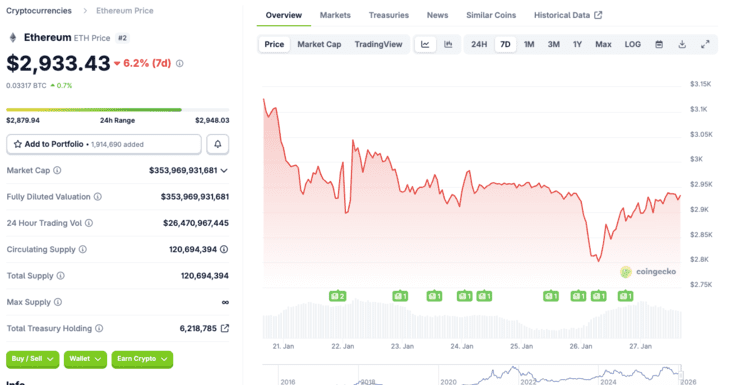This screenshot has width=750, height=385.
Task: Go to Cryptocurrencies breadcrumb link
Action: click(x=39, y=11)
